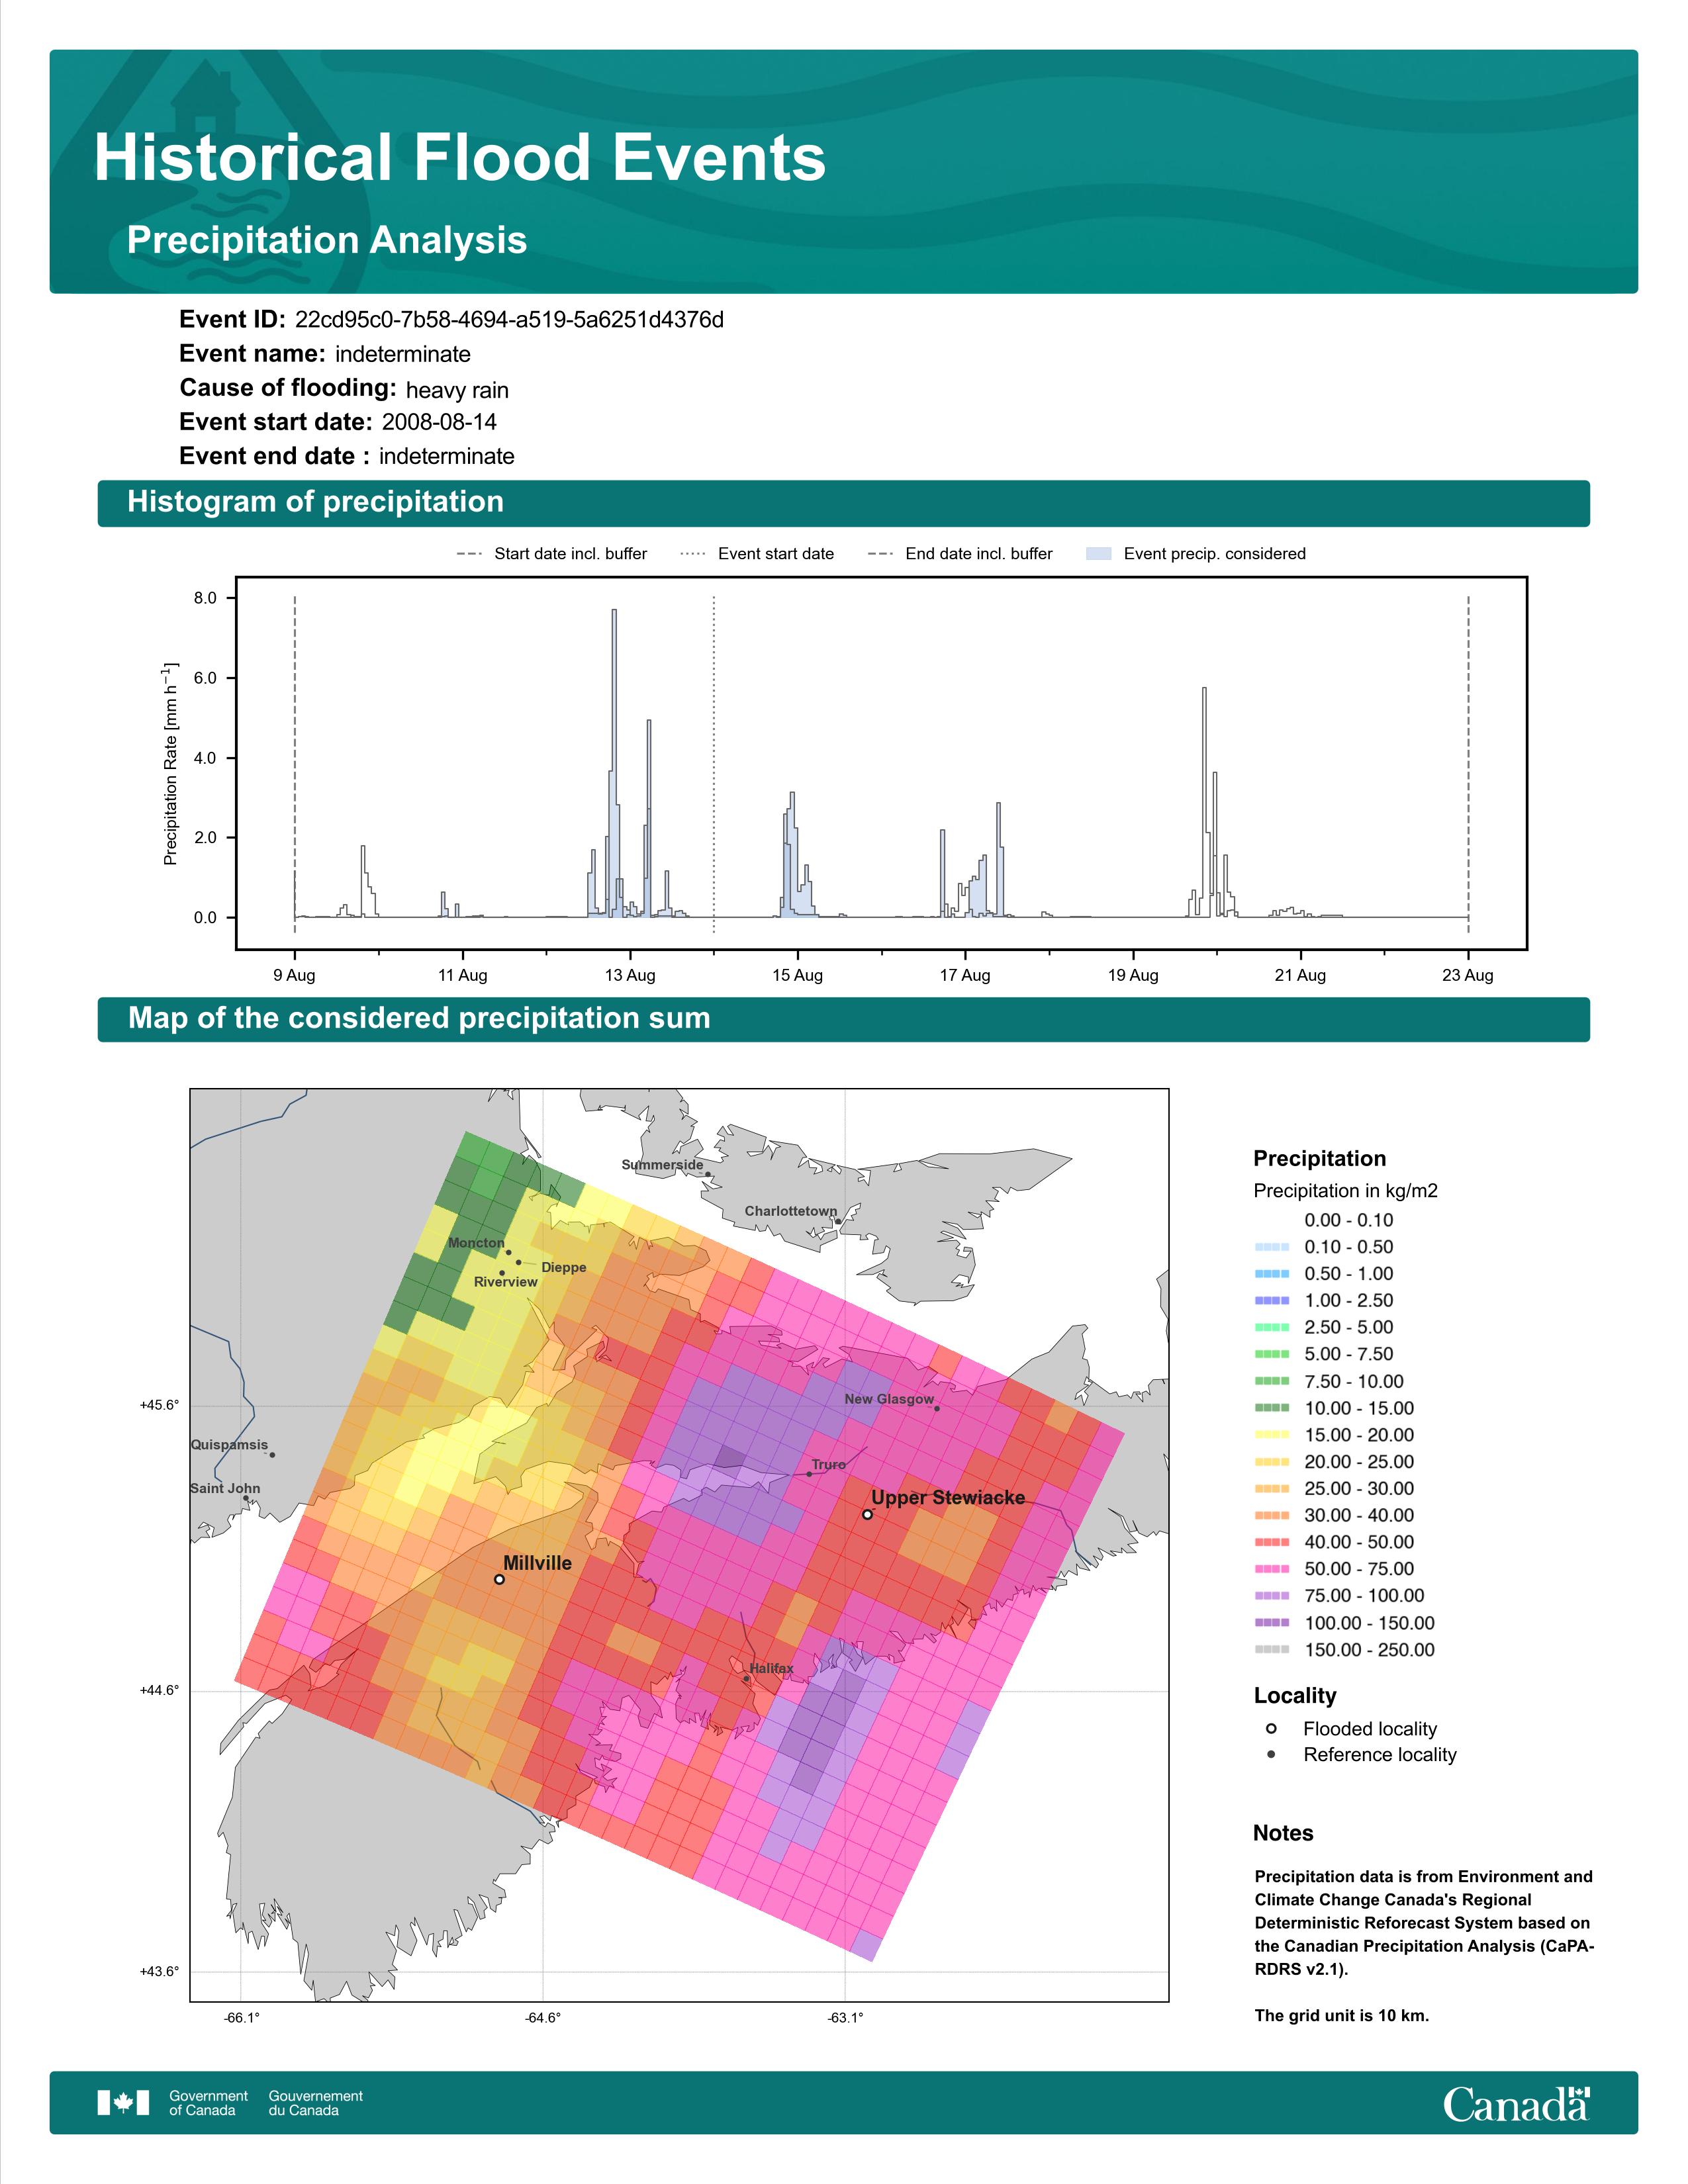Click the Gouvernement du Canada footer text
This screenshot has width=1688, height=2184.
[316, 2103]
